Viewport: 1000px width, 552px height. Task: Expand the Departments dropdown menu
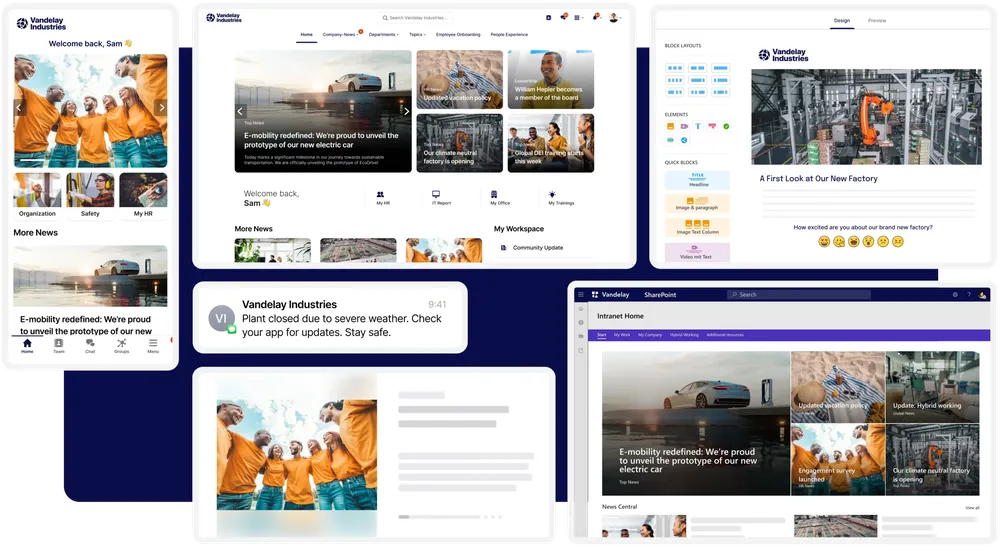point(383,35)
